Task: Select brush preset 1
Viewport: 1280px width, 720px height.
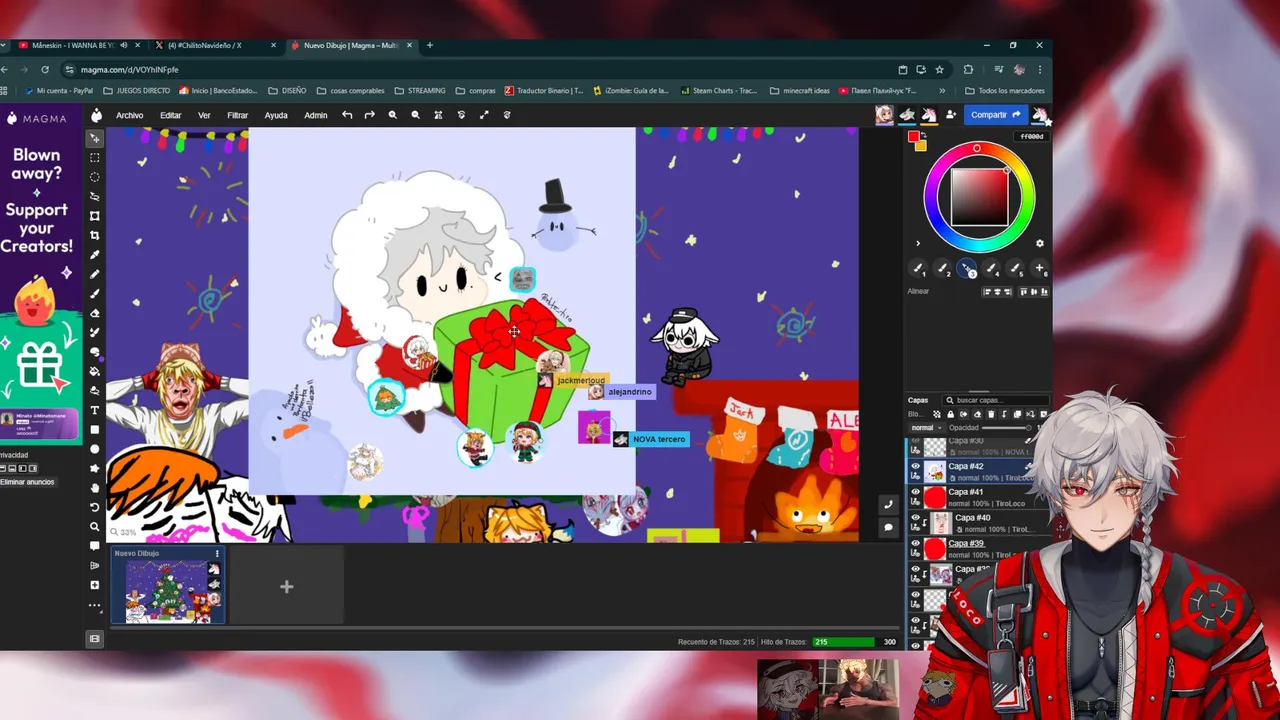Action: click(917, 268)
